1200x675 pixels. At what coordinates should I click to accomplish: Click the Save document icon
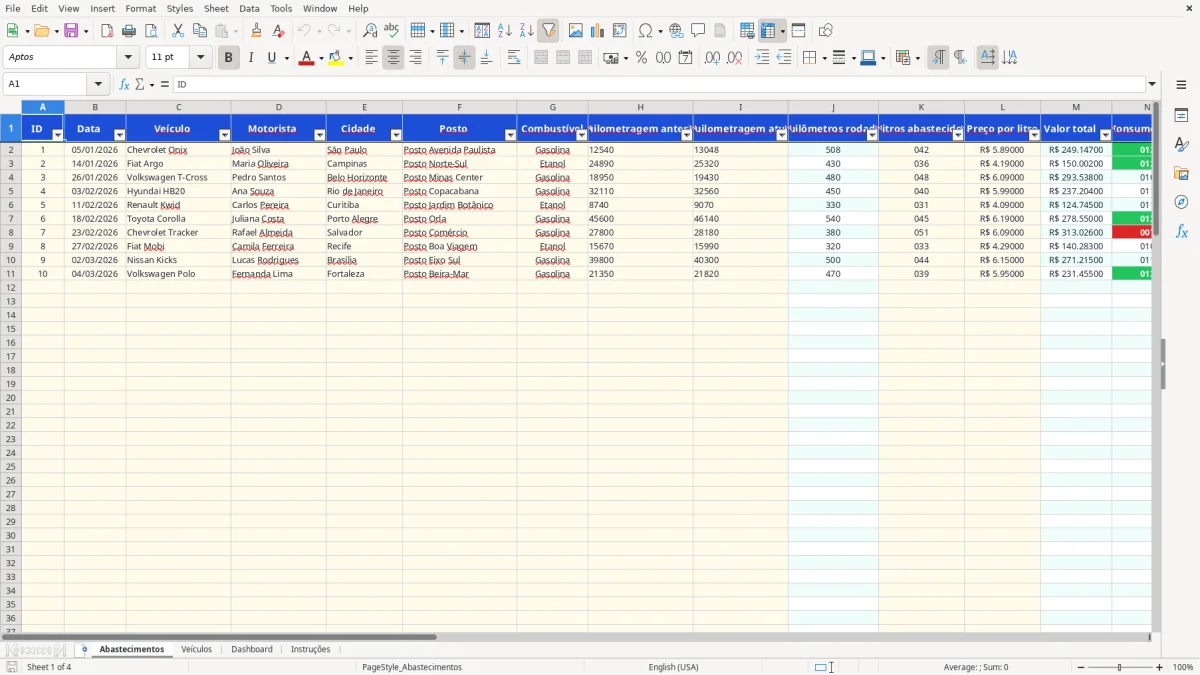pyautogui.click(x=71, y=31)
